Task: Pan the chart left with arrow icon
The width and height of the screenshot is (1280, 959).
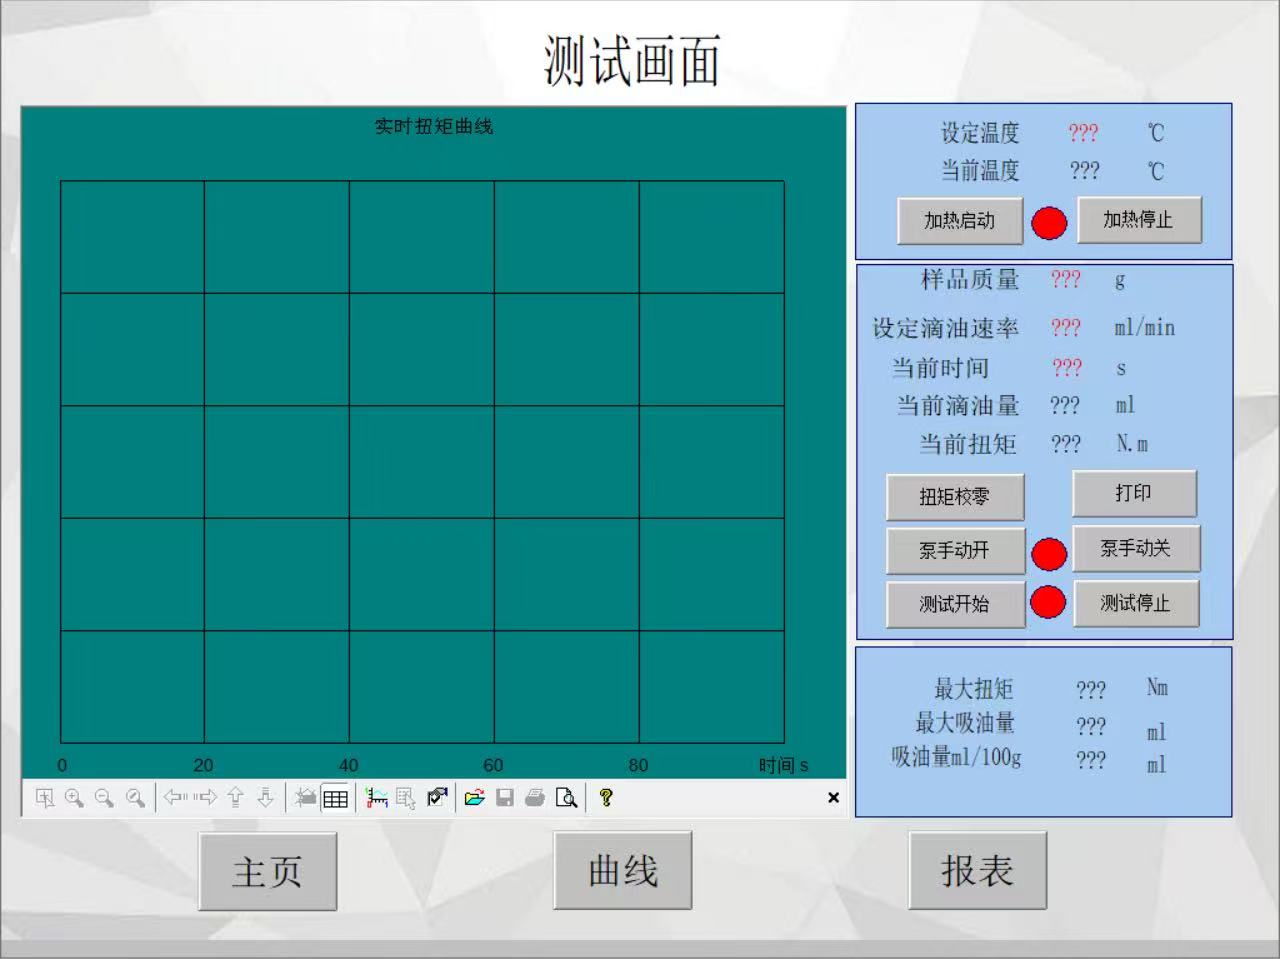Action: coord(176,798)
